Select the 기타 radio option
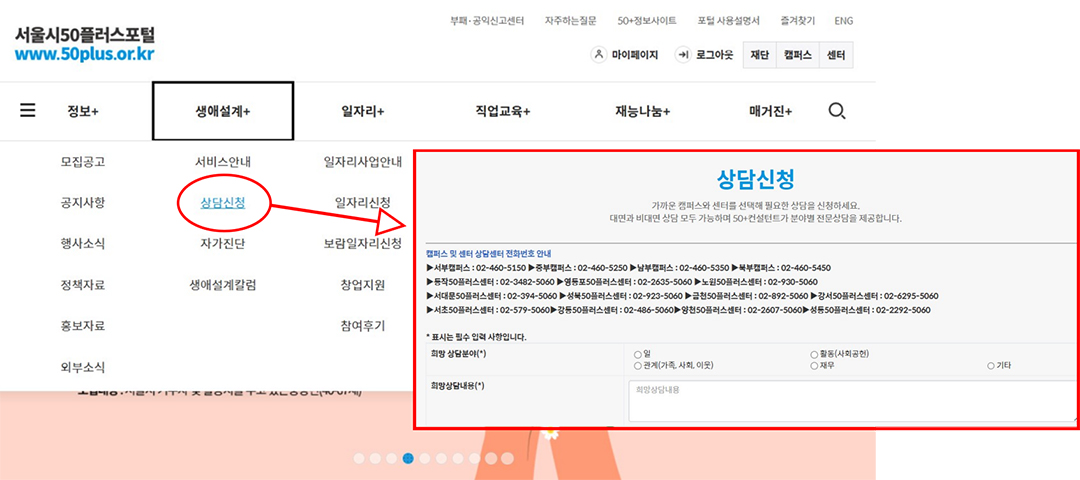Screen dimensions: 1080x480 [991, 366]
